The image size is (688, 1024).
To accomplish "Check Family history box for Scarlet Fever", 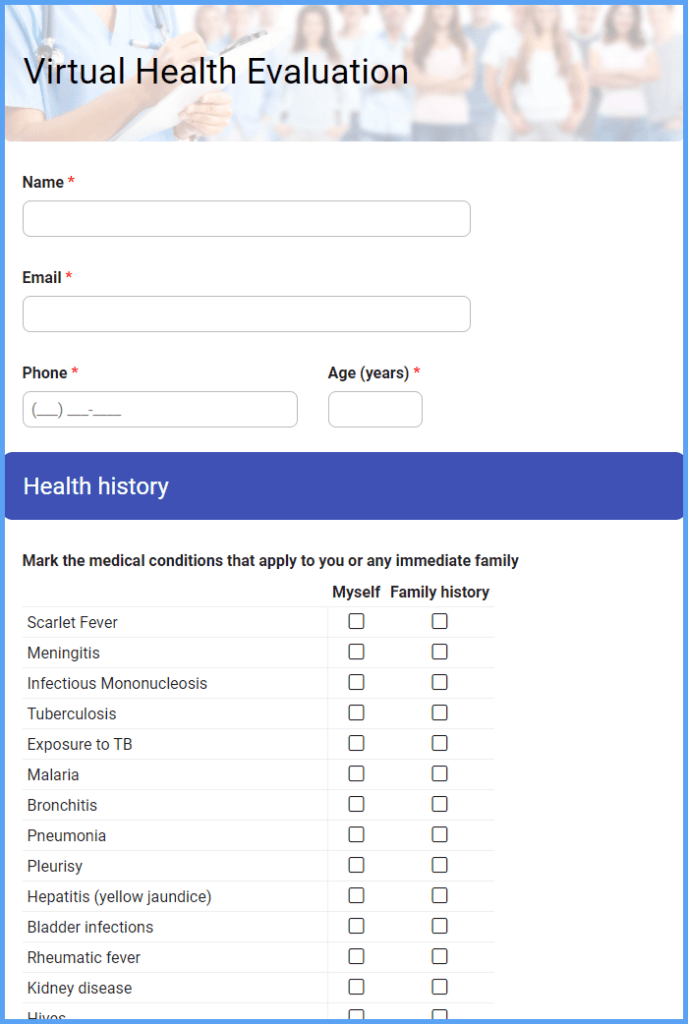I will 439,622.
